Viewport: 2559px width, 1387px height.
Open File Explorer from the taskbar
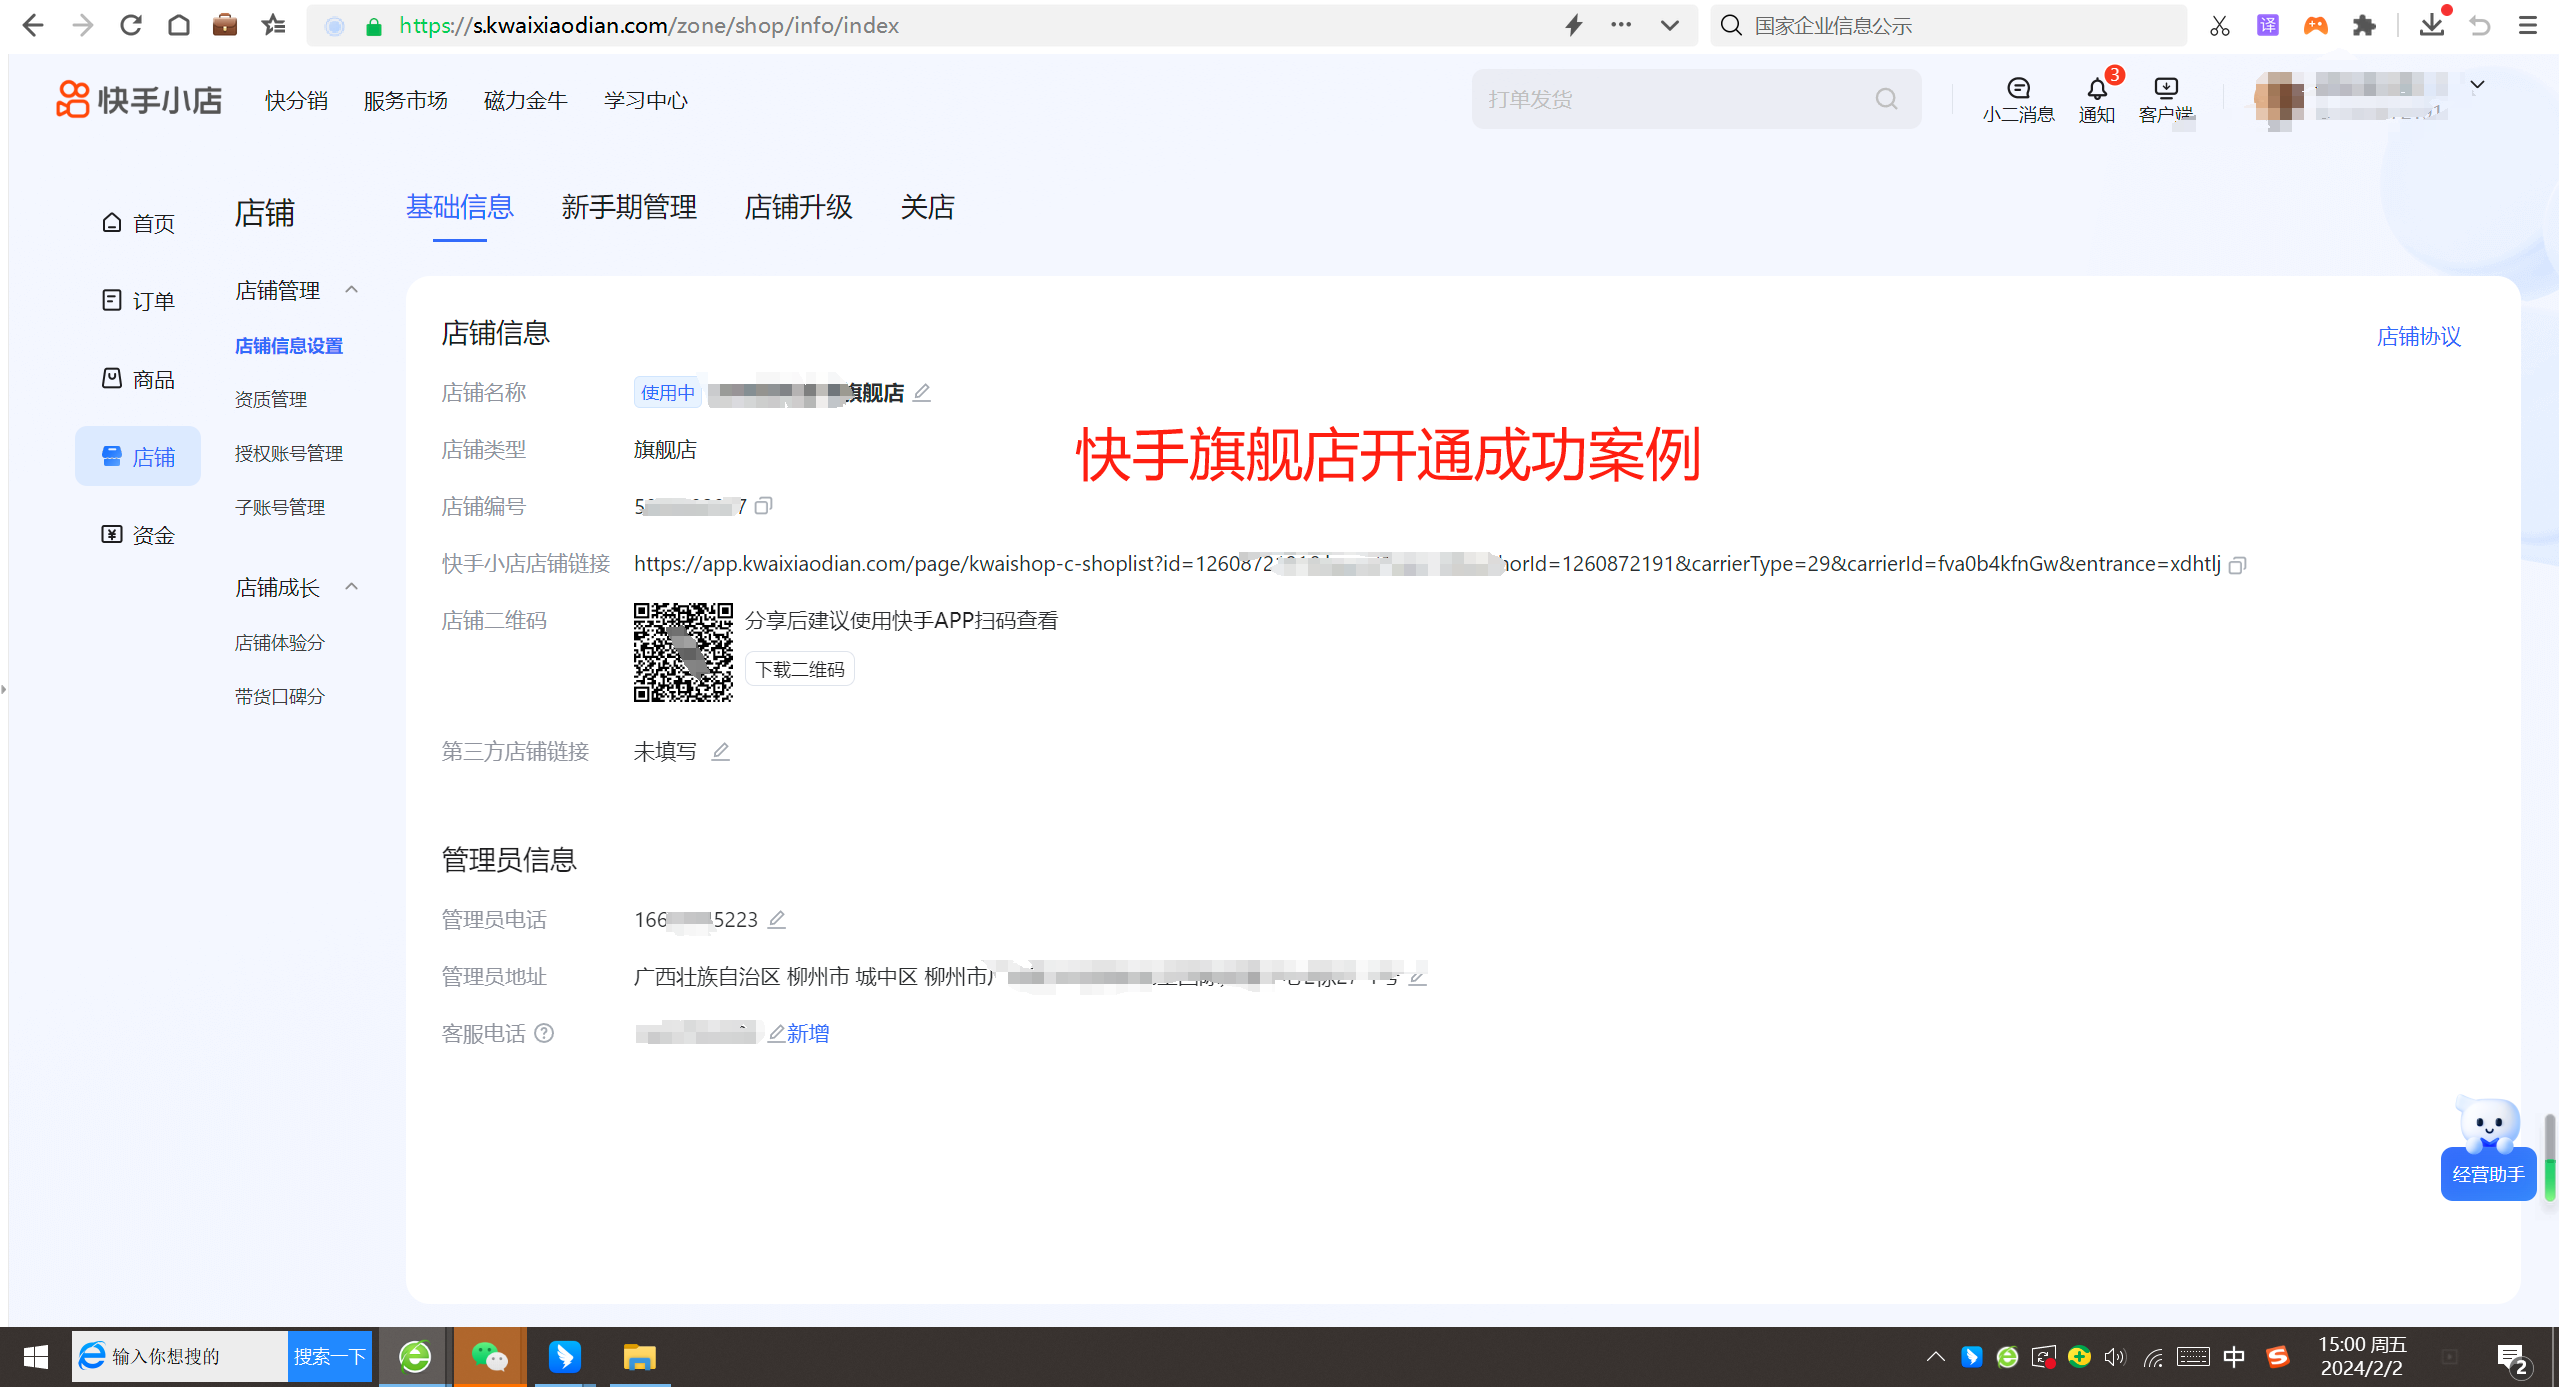point(639,1356)
